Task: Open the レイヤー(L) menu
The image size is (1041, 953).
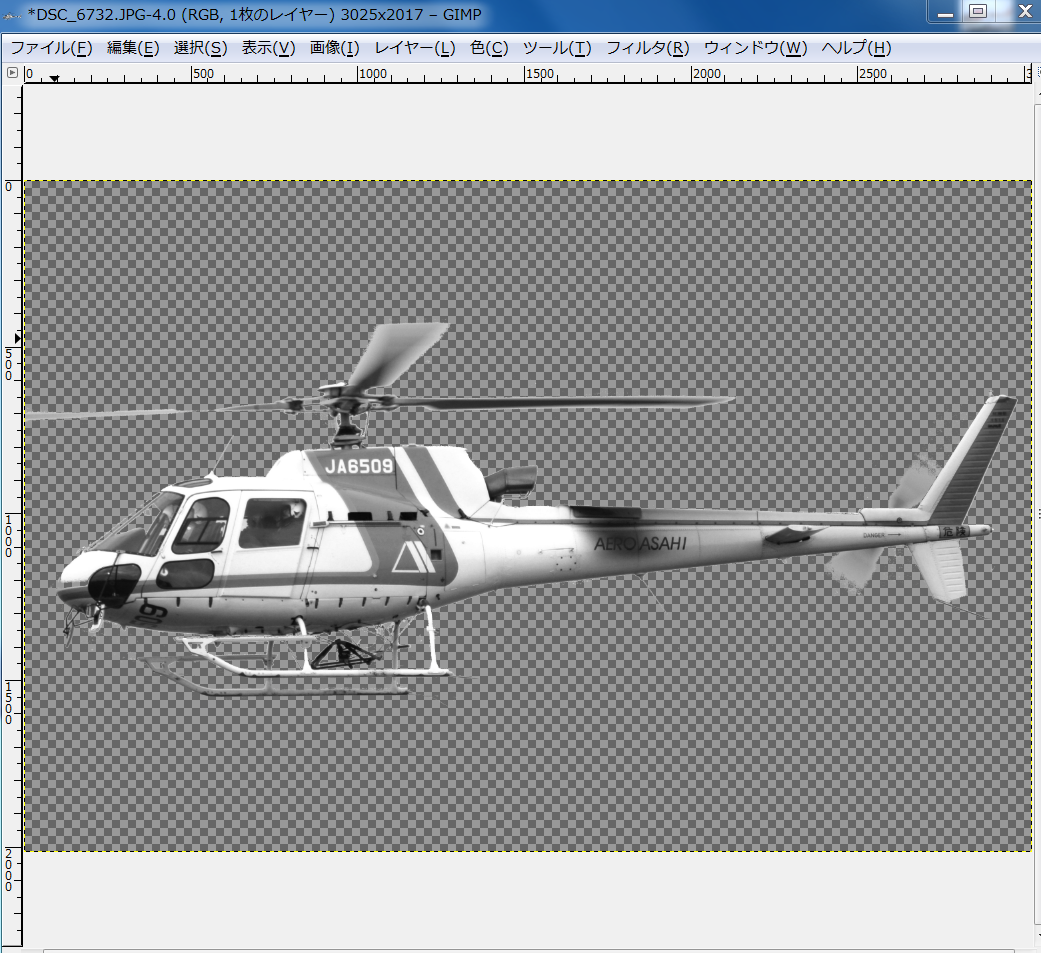Action: coord(415,48)
